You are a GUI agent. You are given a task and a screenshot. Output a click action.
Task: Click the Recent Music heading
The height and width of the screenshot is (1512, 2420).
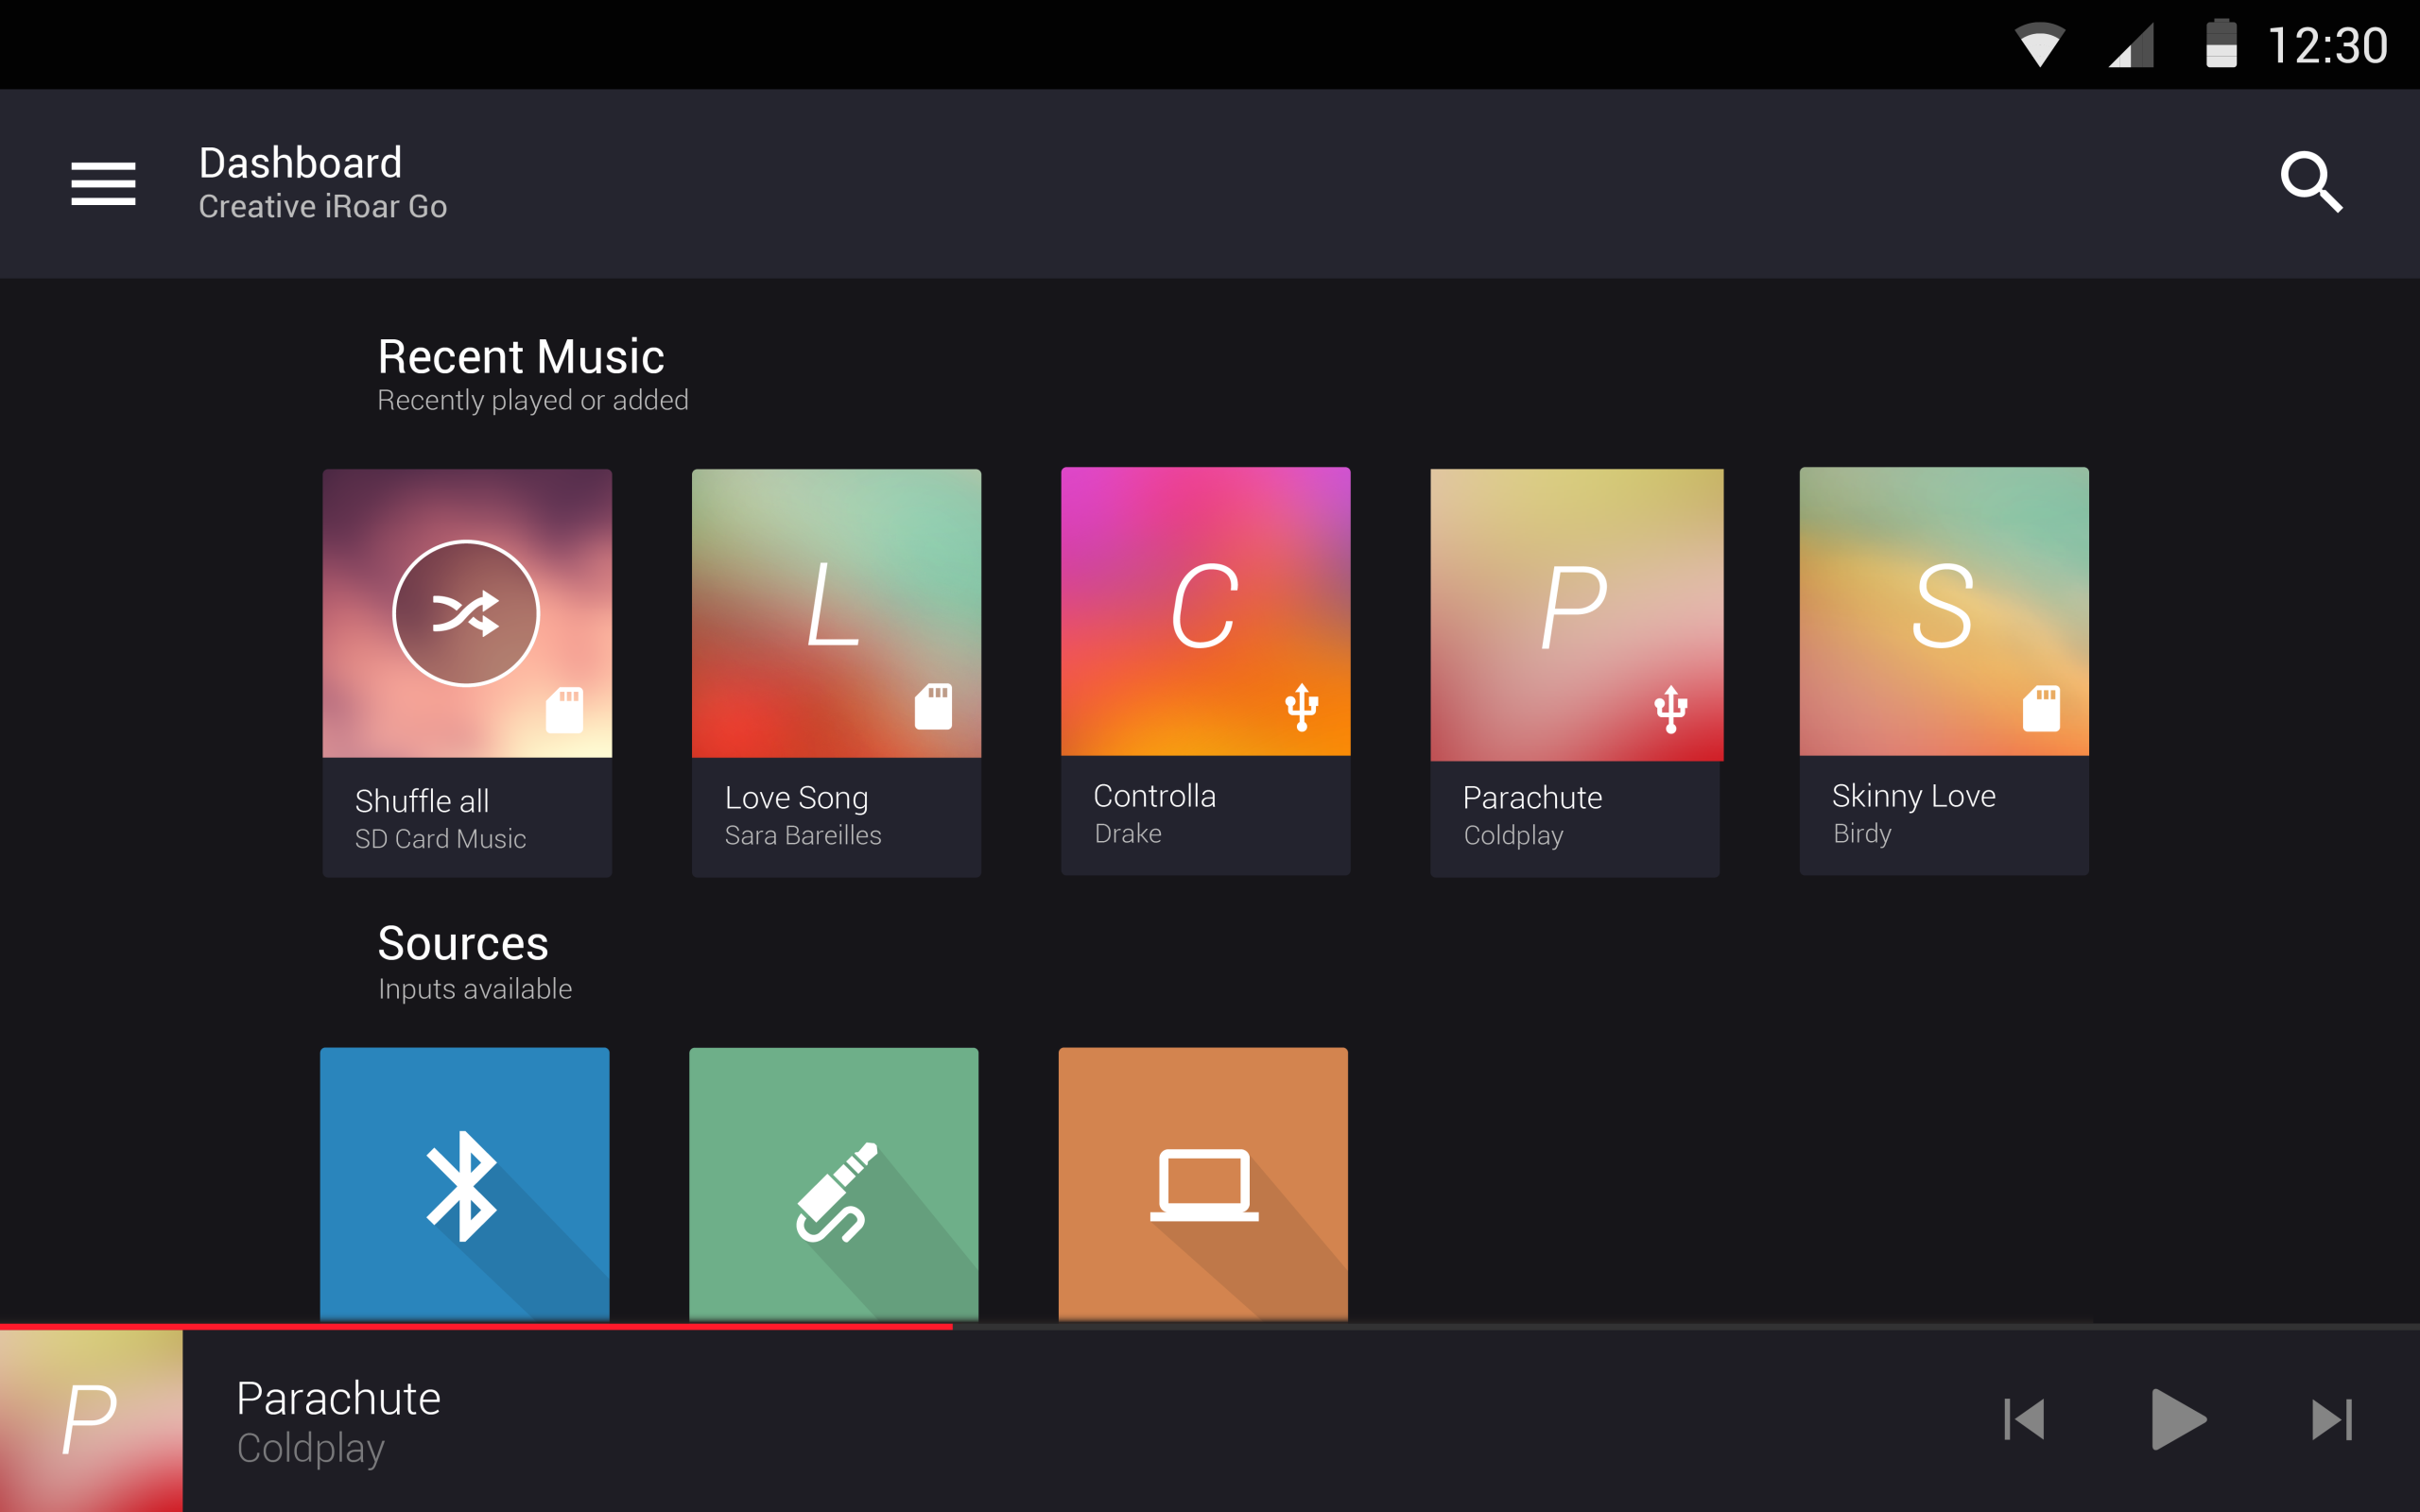(x=521, y=356)
